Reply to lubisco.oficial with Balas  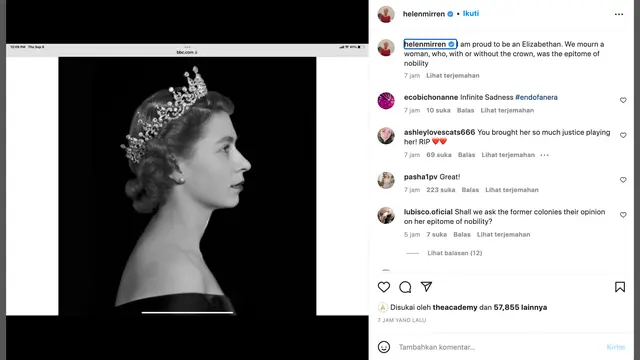(462, 234)
